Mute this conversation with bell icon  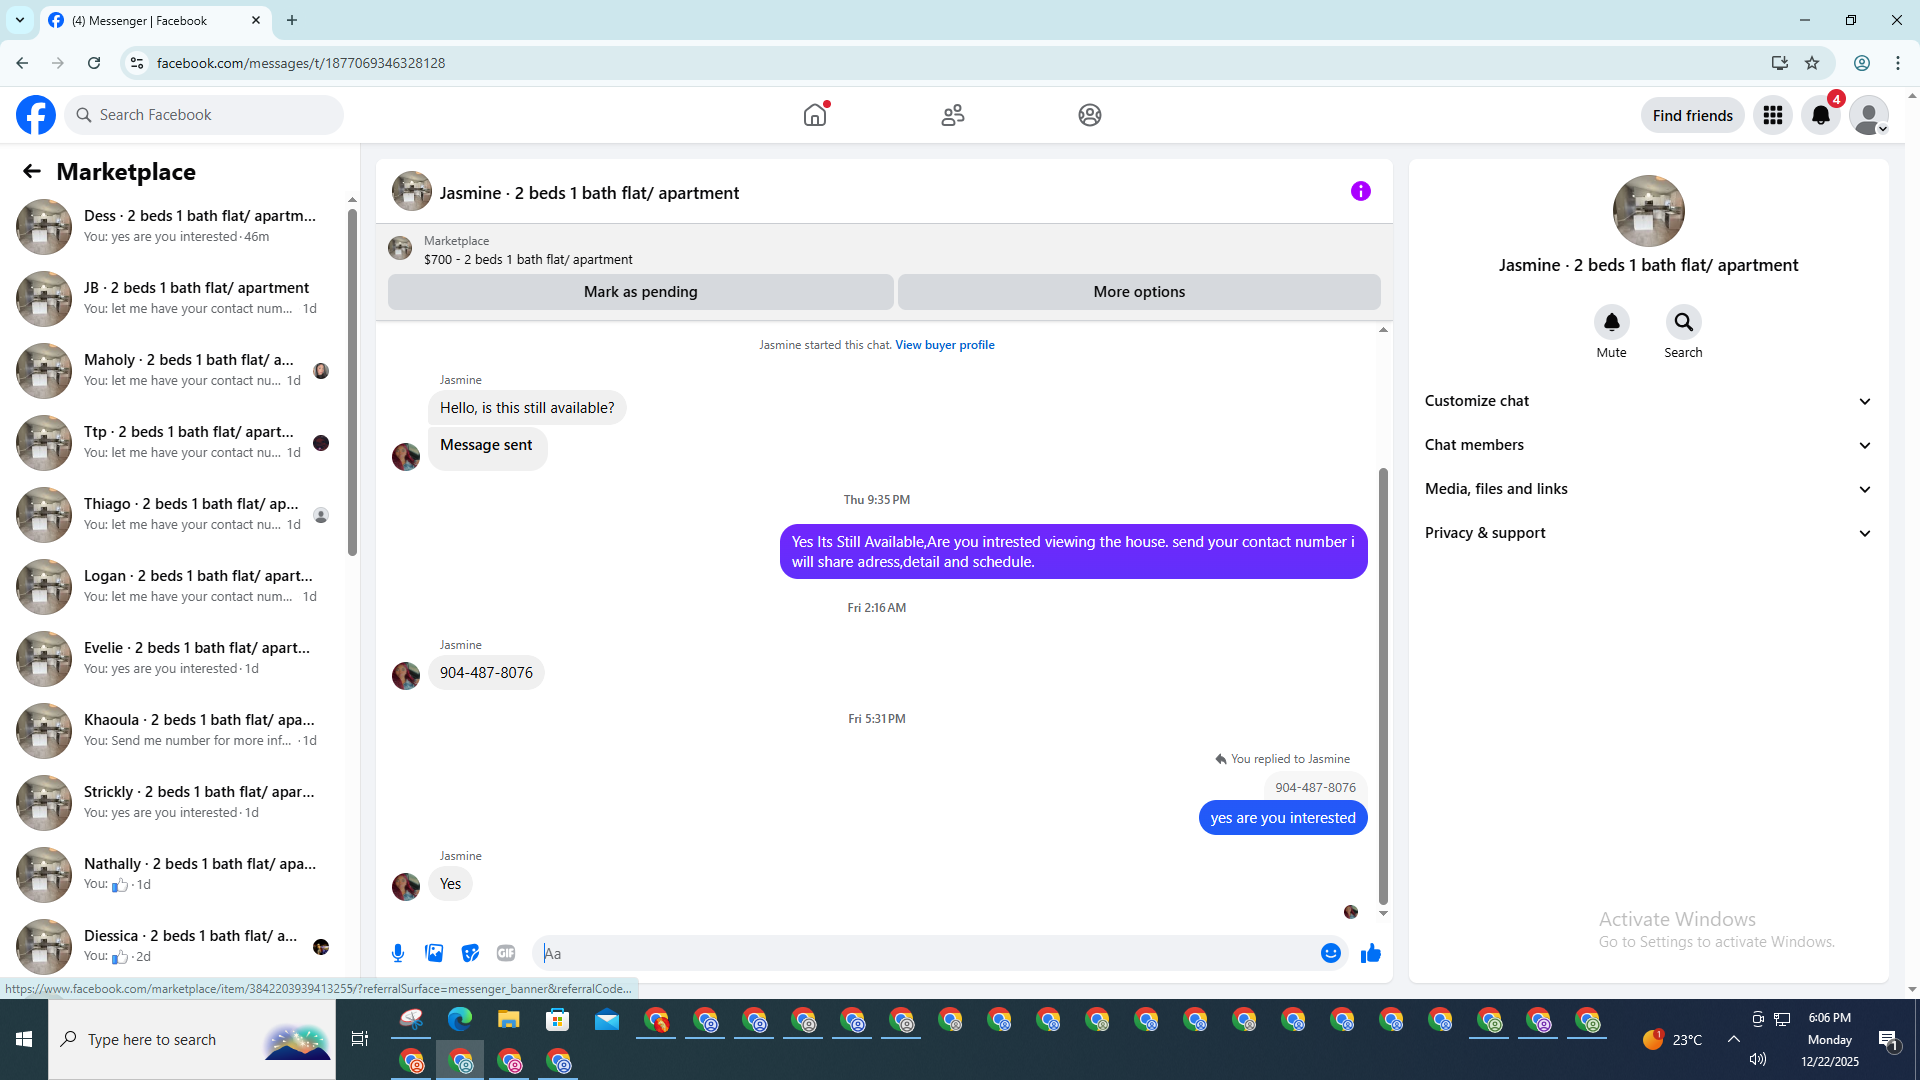(x=1611, y=322)
